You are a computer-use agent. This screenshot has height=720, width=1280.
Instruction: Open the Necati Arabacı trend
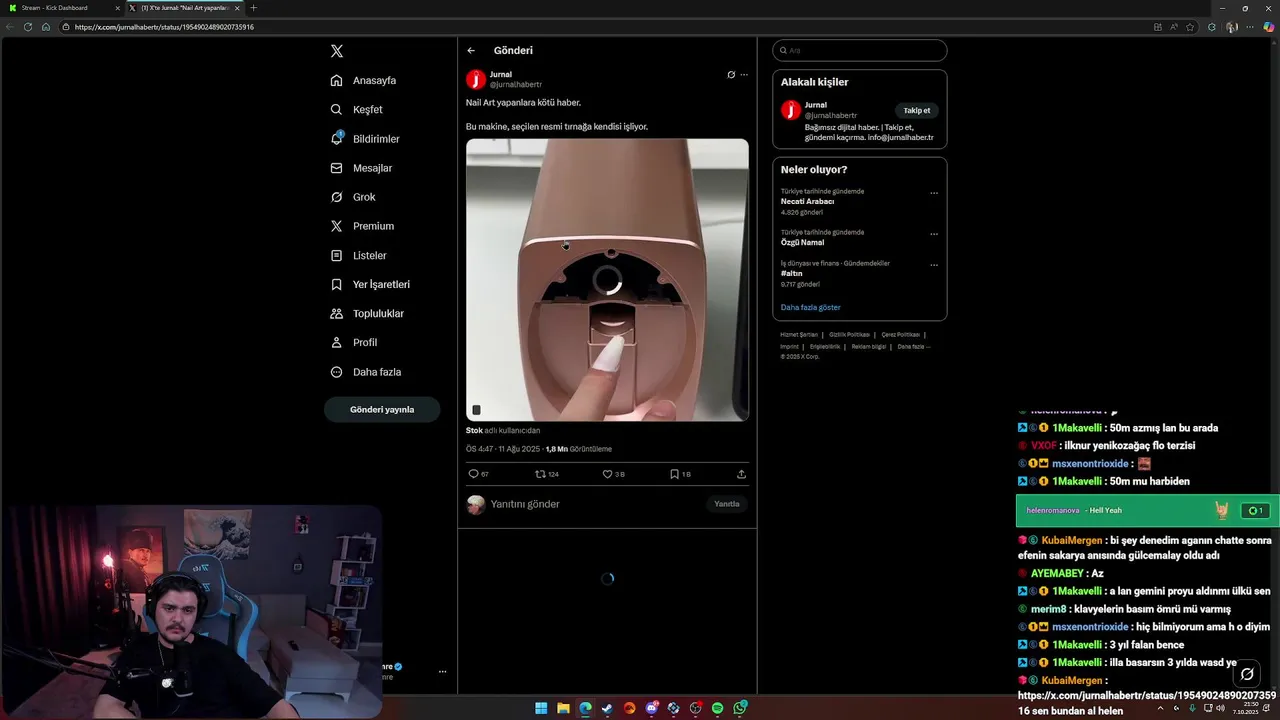[x=808, y=201]
